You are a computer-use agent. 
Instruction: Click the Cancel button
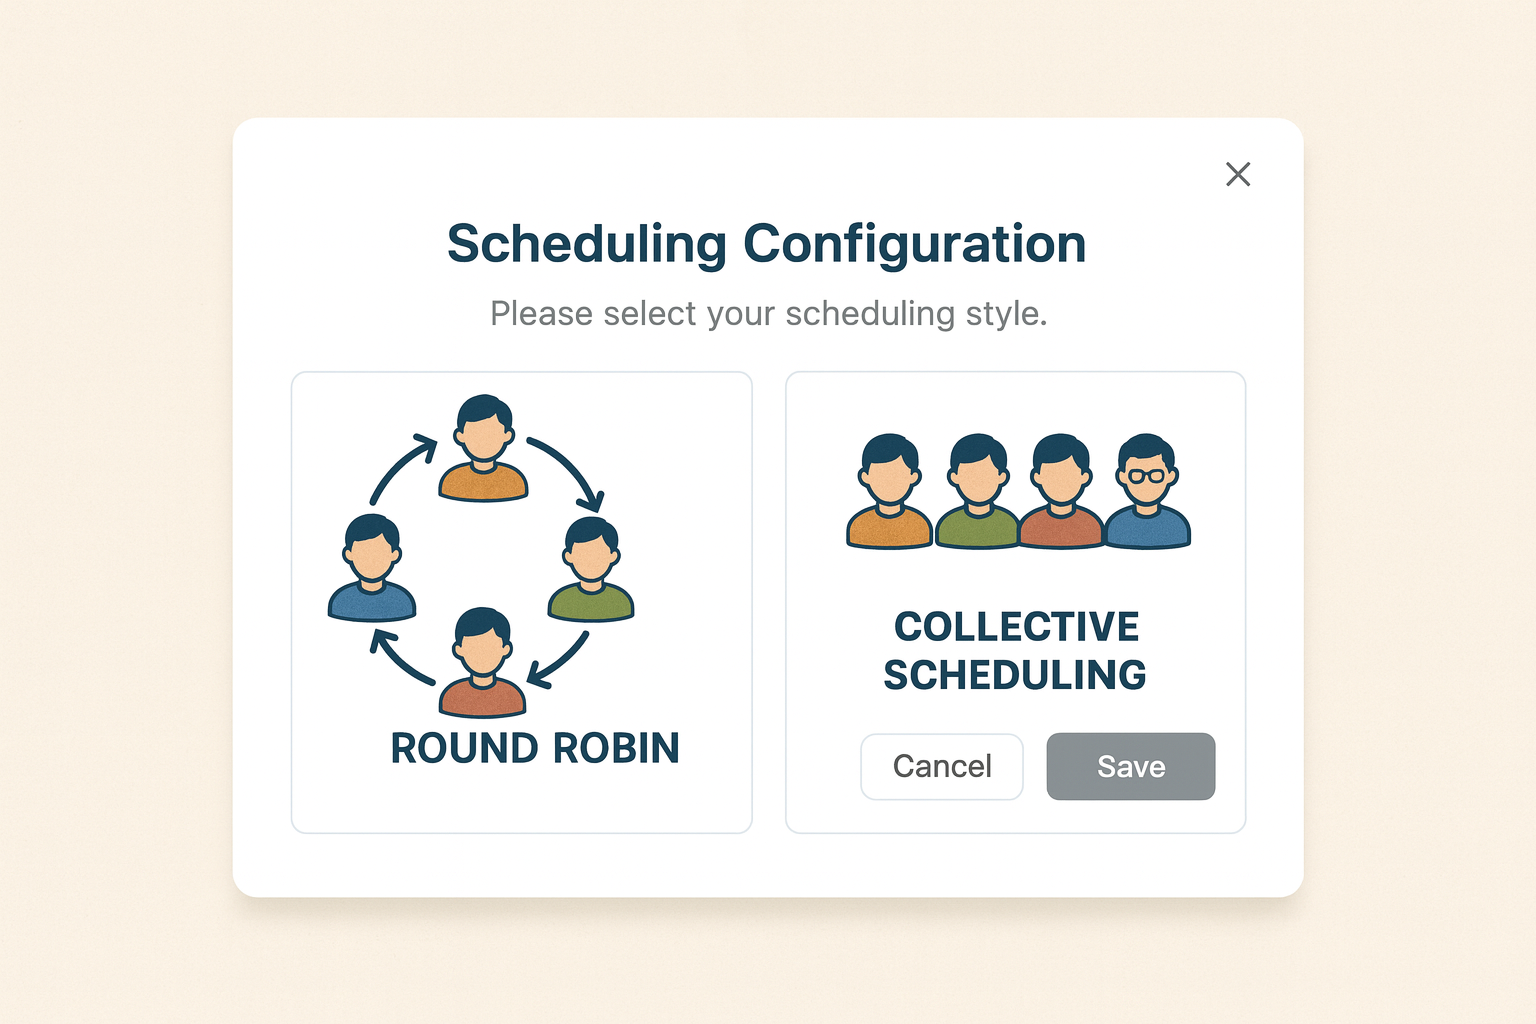point(941,767)
